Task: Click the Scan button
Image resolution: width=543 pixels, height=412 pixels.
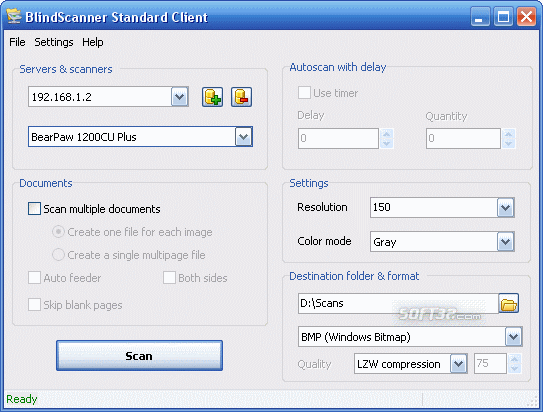Action: tap(139, 356)
